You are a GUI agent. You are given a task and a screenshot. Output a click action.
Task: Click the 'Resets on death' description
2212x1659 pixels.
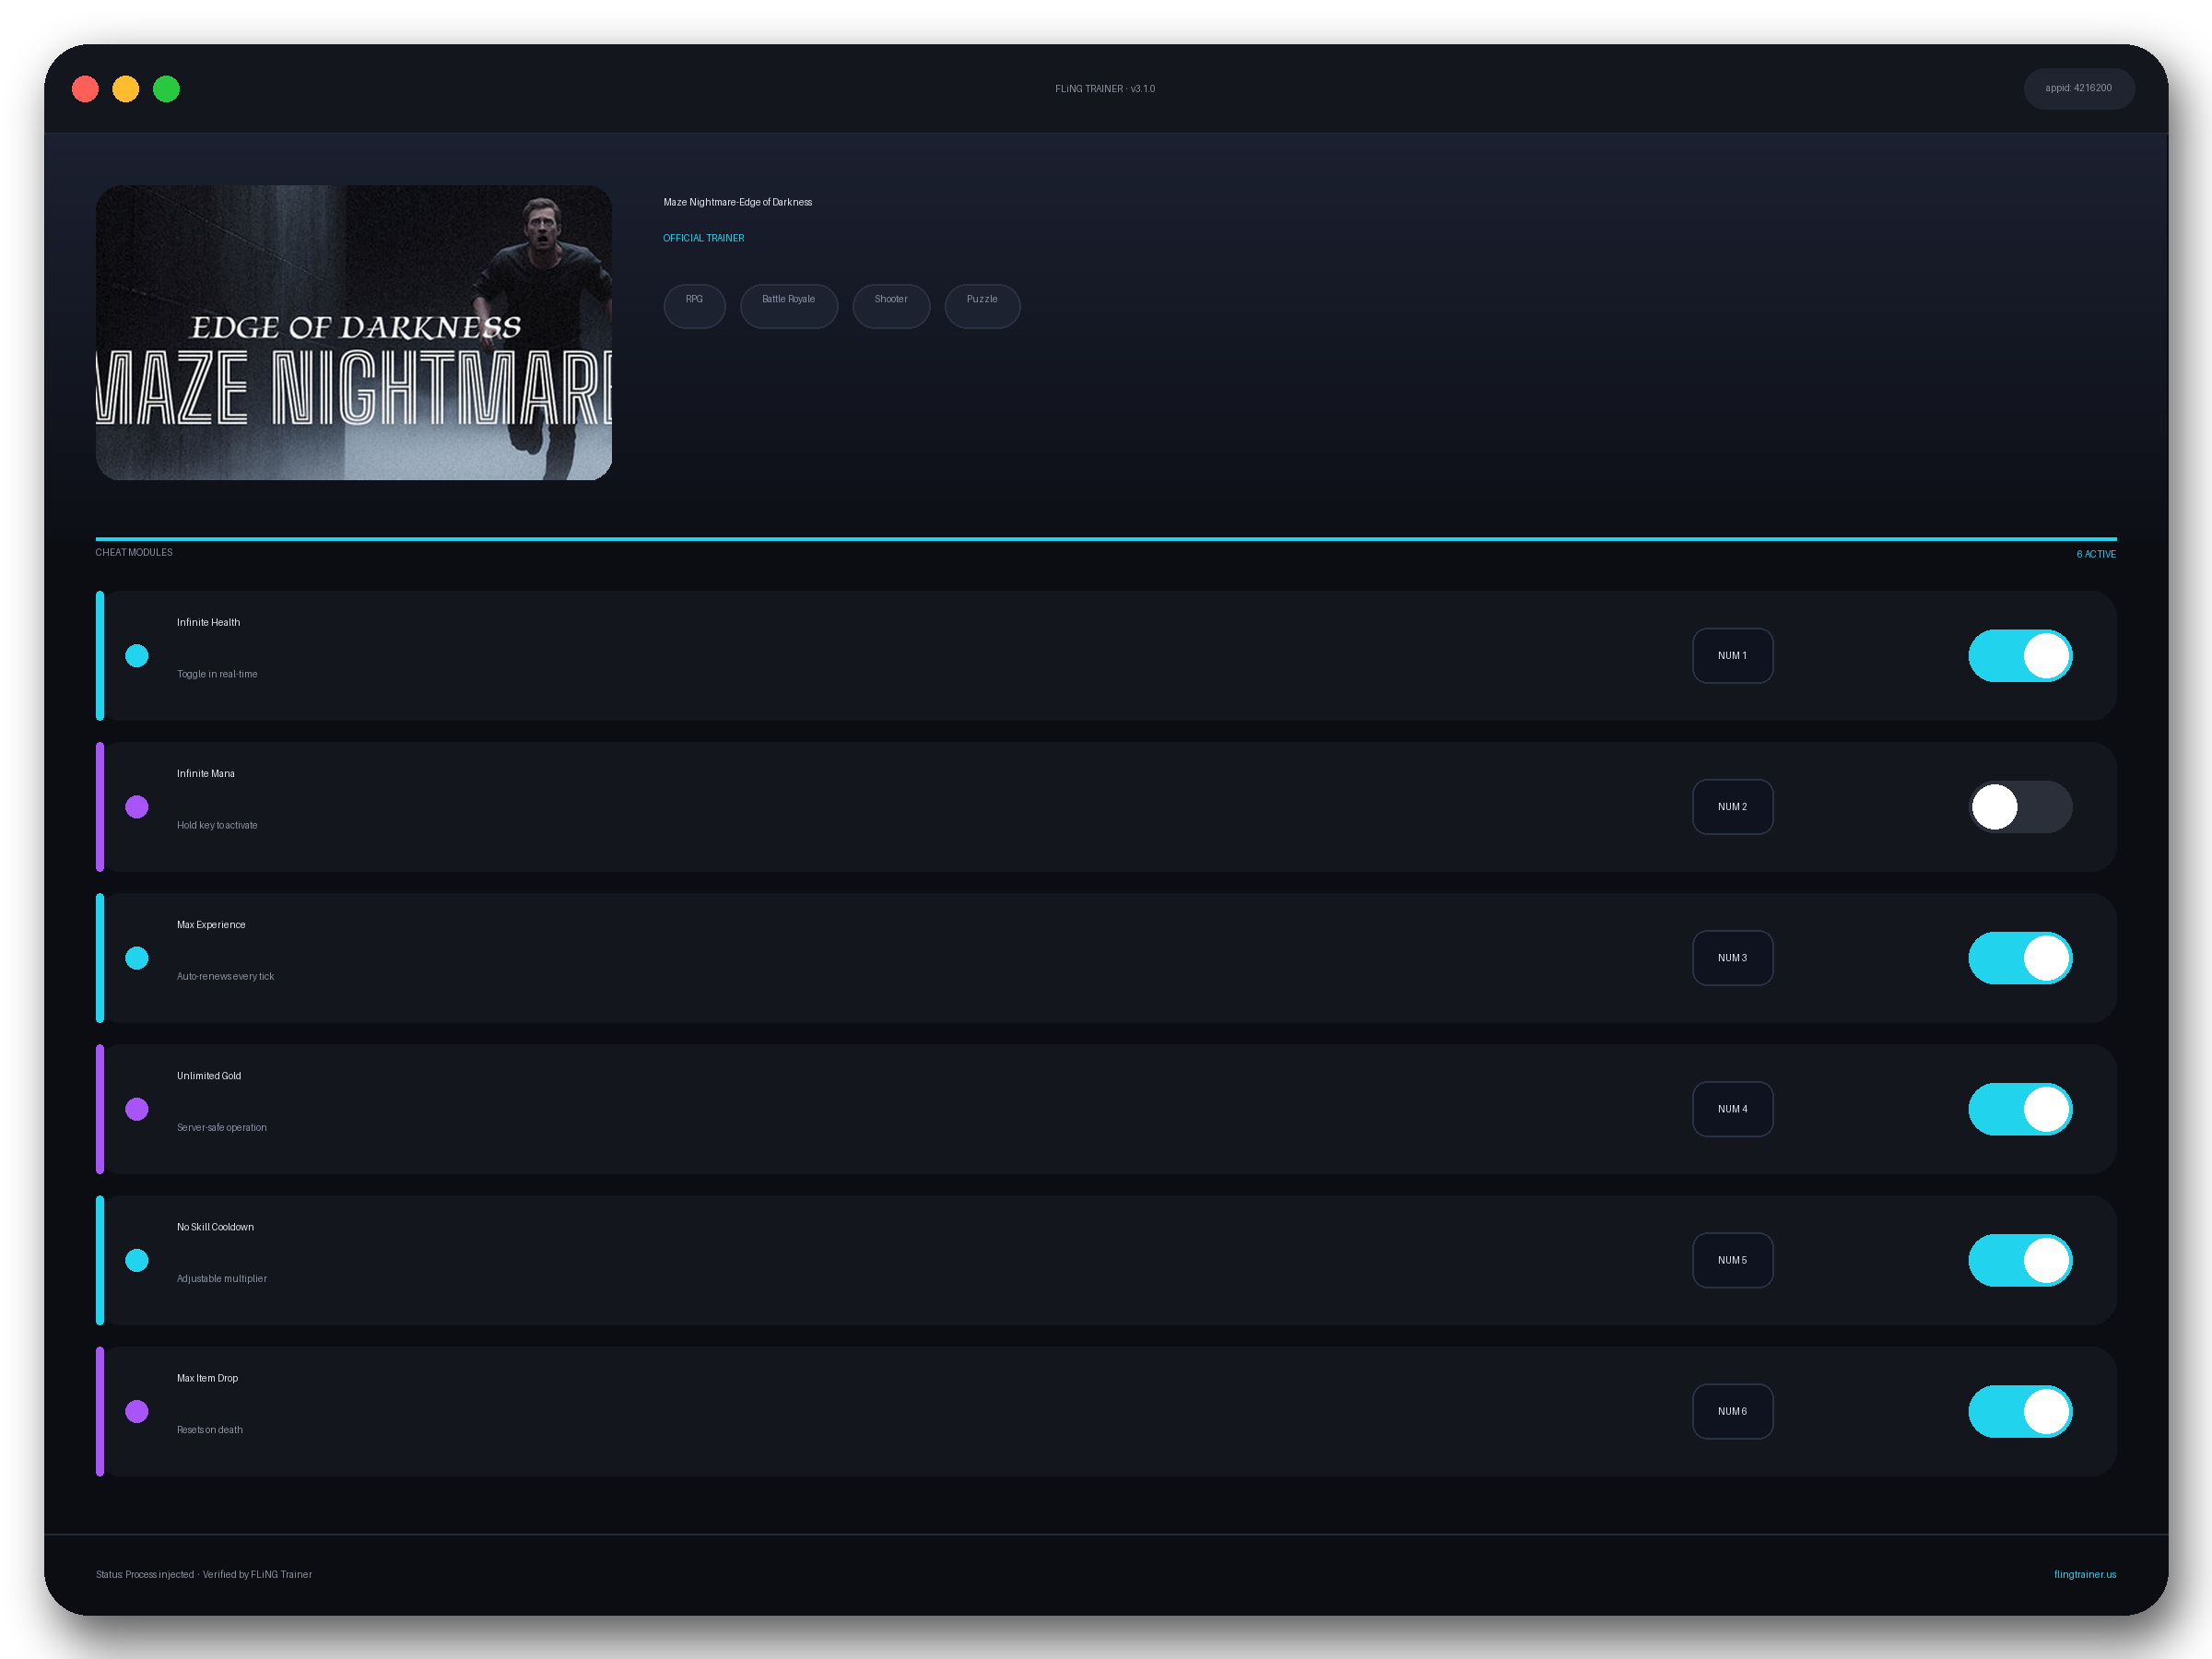210,1430
